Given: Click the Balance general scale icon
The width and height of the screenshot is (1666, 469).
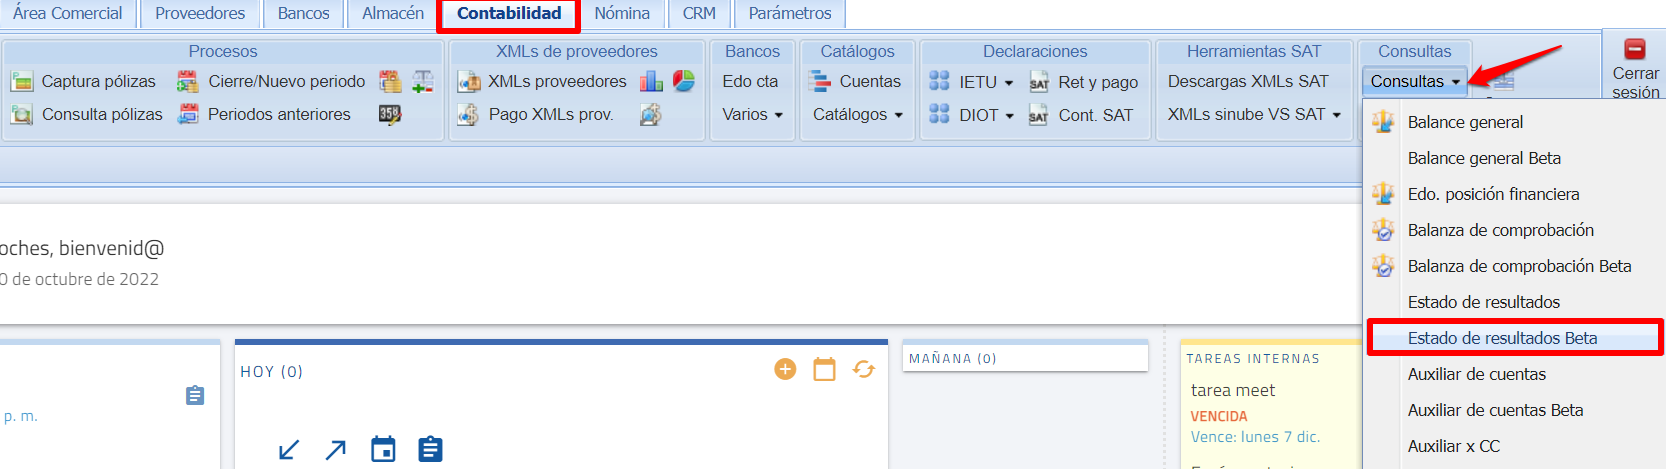Looking at the screenshot, I should click(1383, 122).
